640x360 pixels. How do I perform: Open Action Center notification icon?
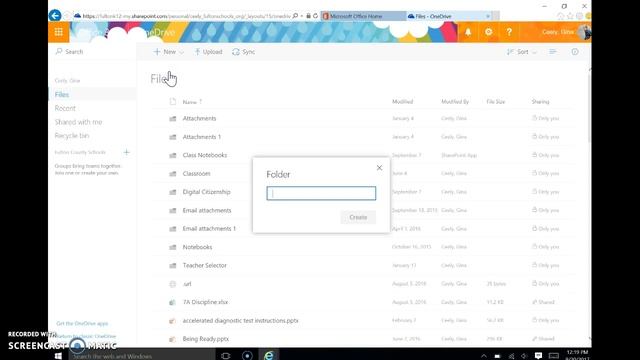(x=538, y=356)
